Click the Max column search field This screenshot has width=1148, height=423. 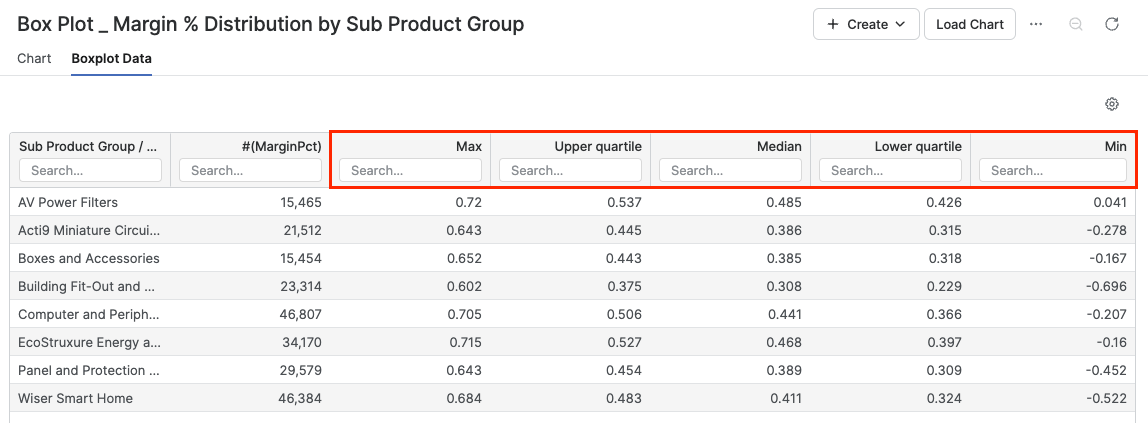point(410,171)
